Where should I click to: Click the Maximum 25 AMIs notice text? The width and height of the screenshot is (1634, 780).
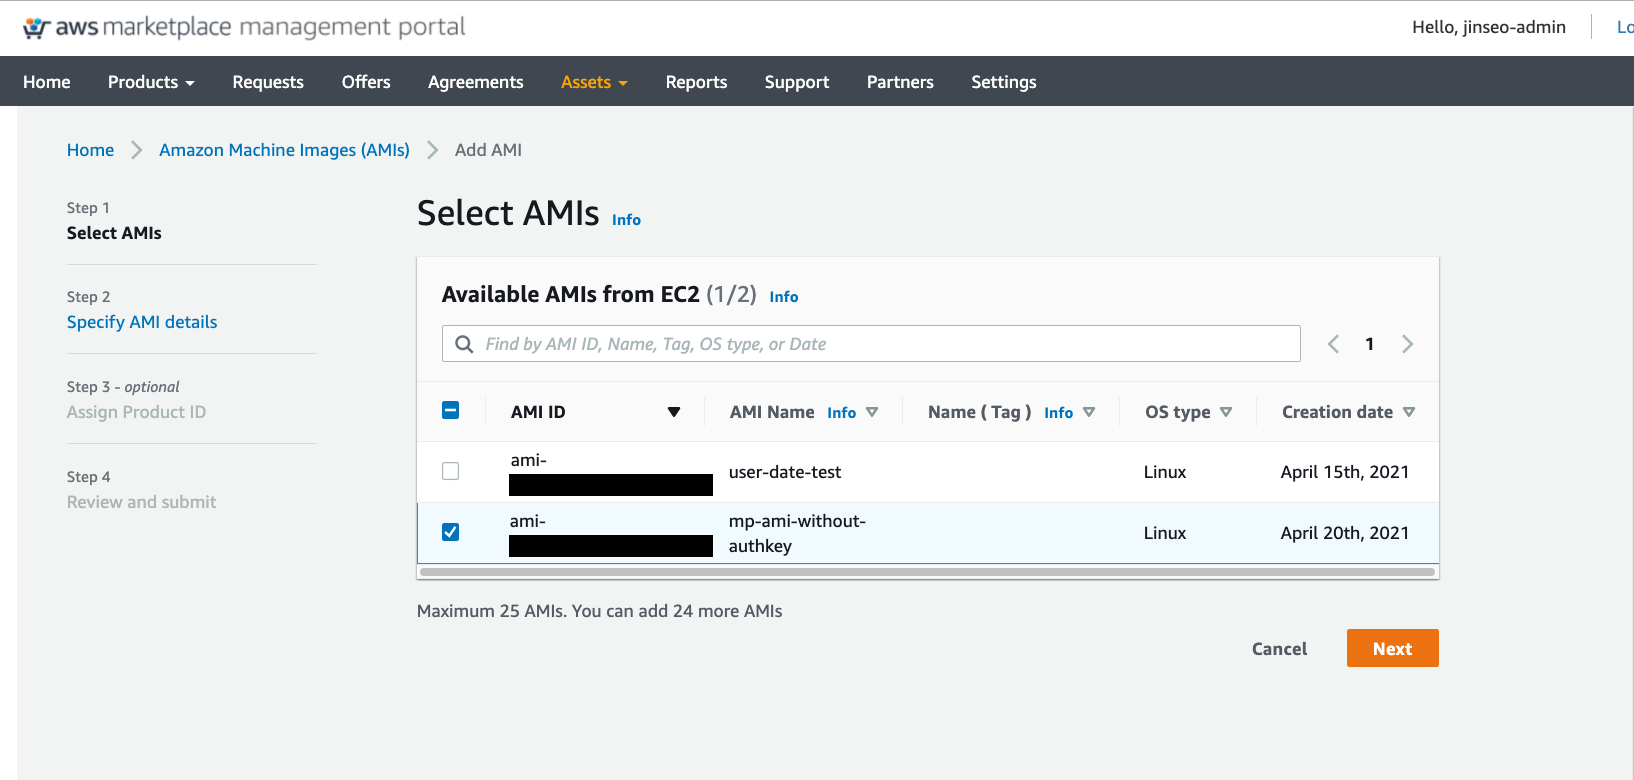pyautogui.click(x=600, y=611)
